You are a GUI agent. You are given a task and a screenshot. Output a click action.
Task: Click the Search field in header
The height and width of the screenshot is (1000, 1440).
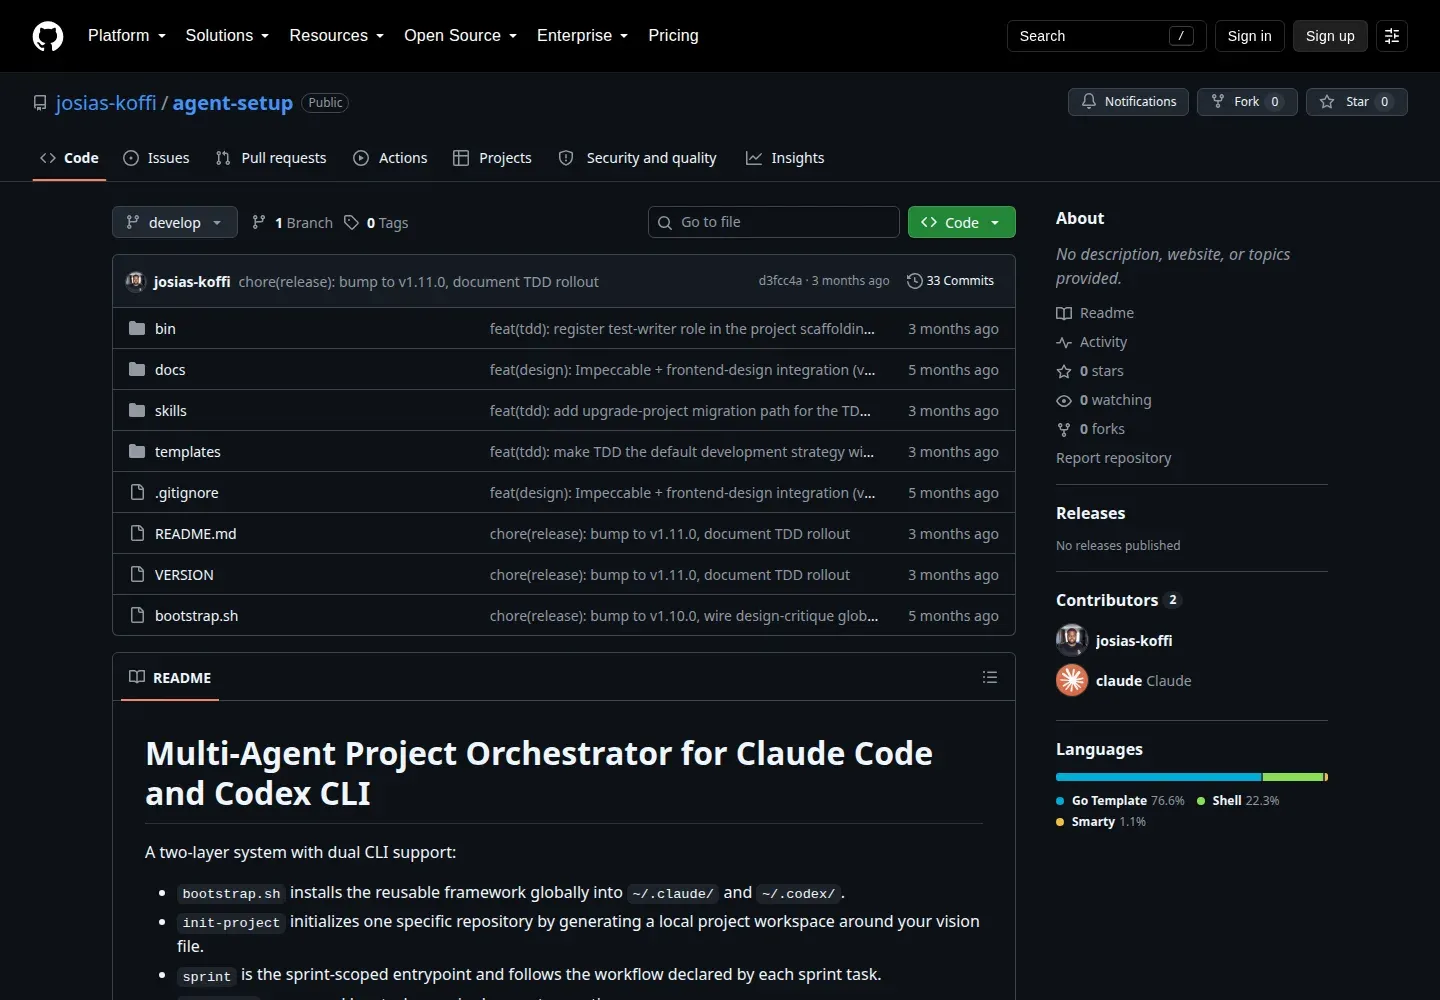pyautogui.click(x=1106, y=36)
